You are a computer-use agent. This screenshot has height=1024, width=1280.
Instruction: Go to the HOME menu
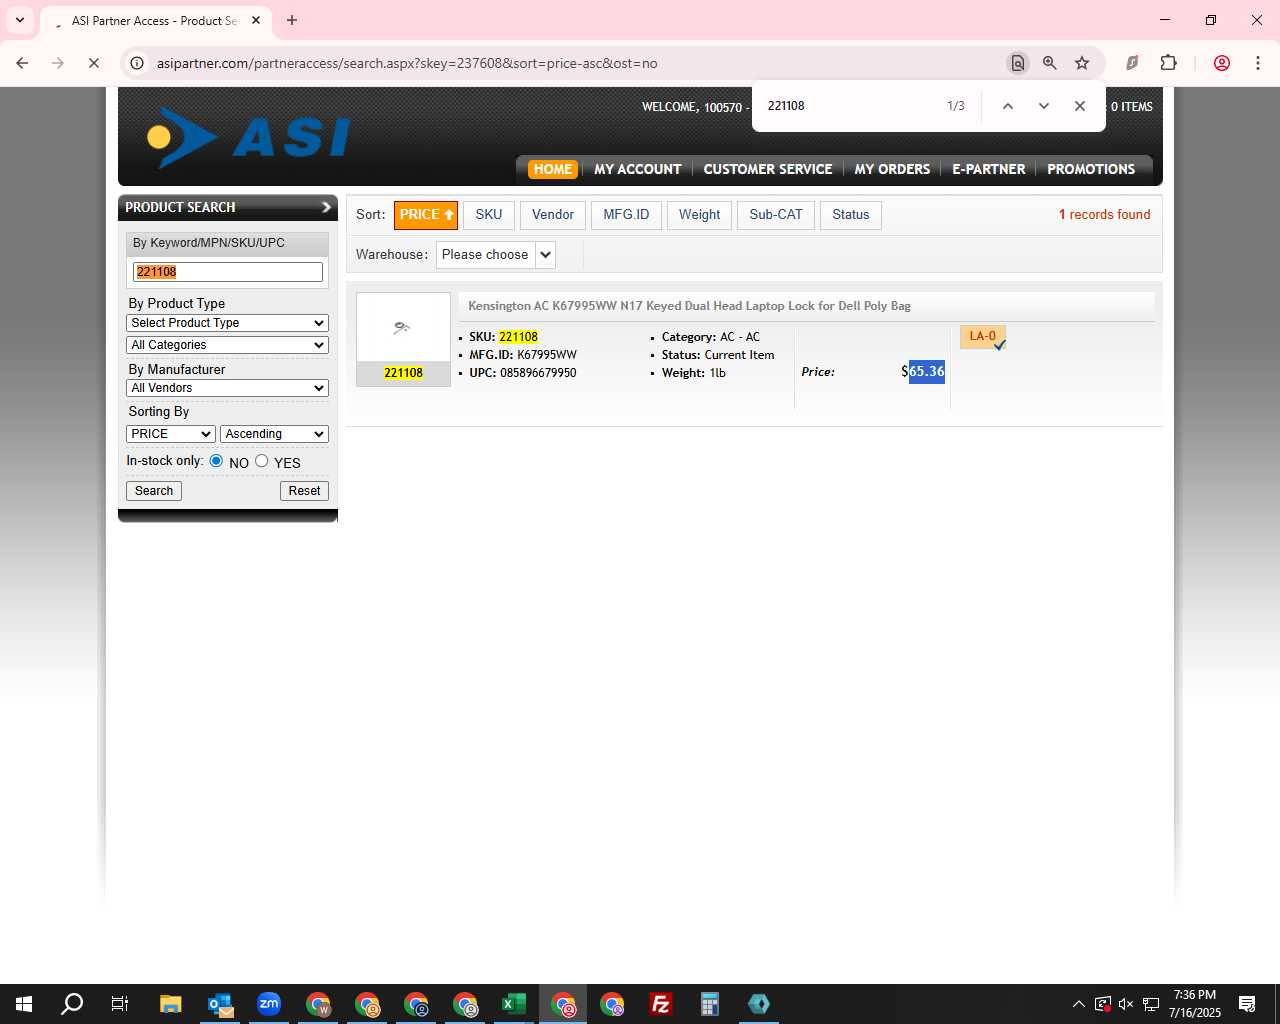553,169
